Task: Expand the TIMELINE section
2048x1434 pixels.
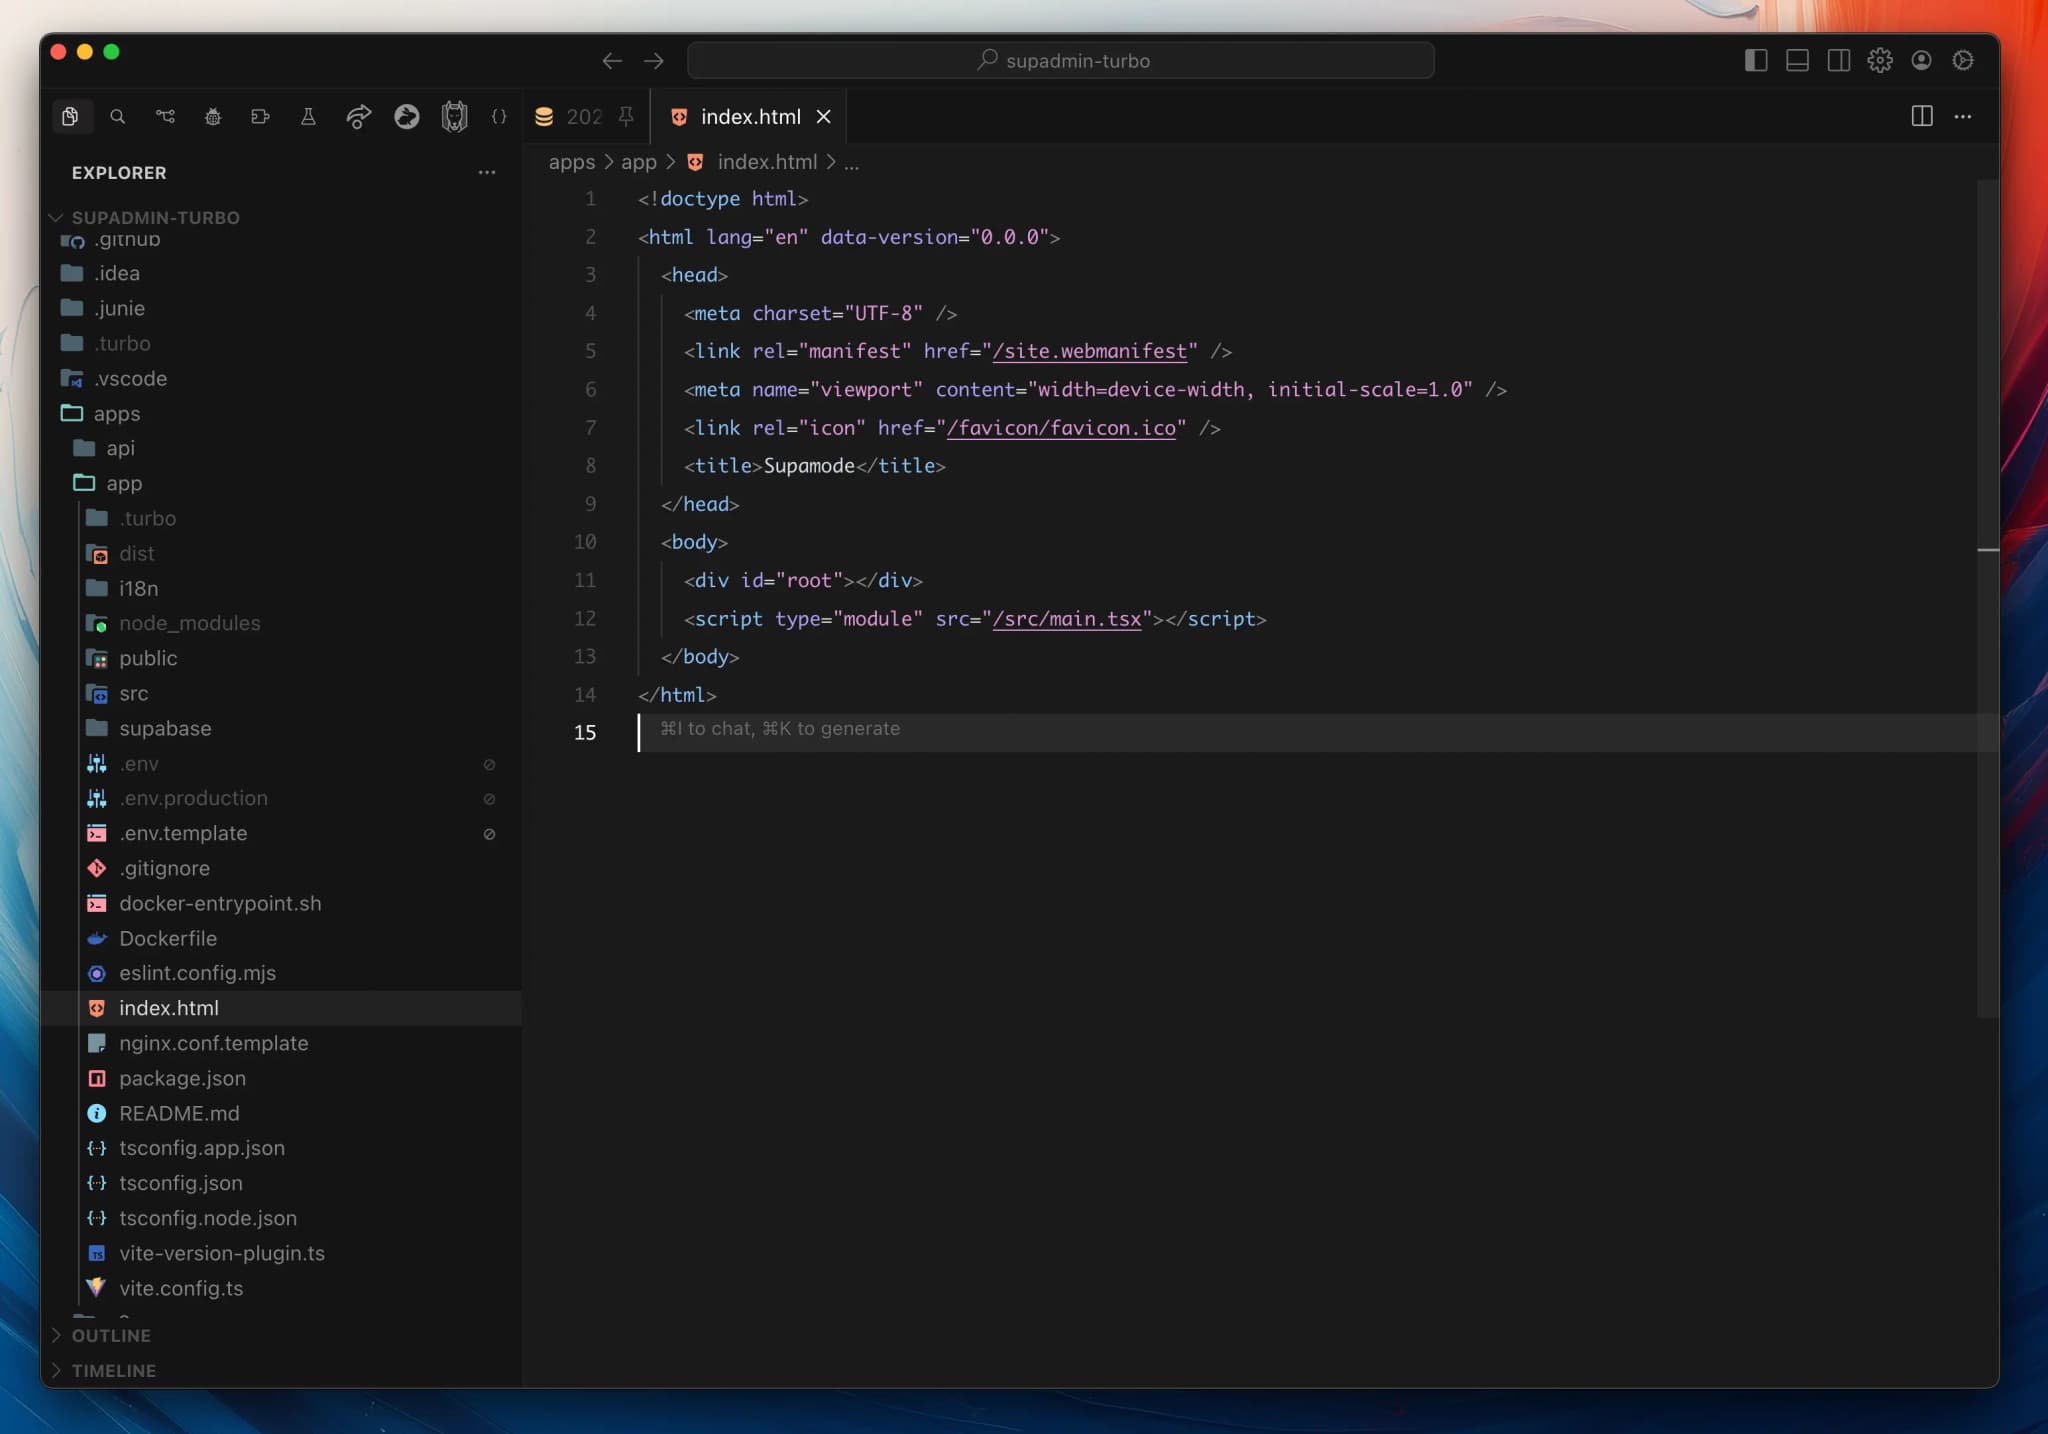Action: [x=113, y=1370]
